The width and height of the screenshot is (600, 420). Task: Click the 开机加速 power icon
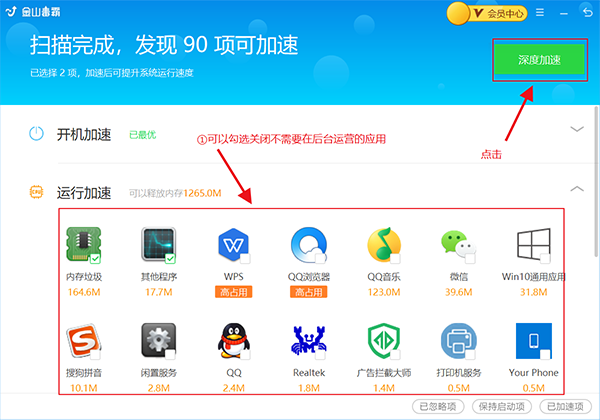click(36, 133)
